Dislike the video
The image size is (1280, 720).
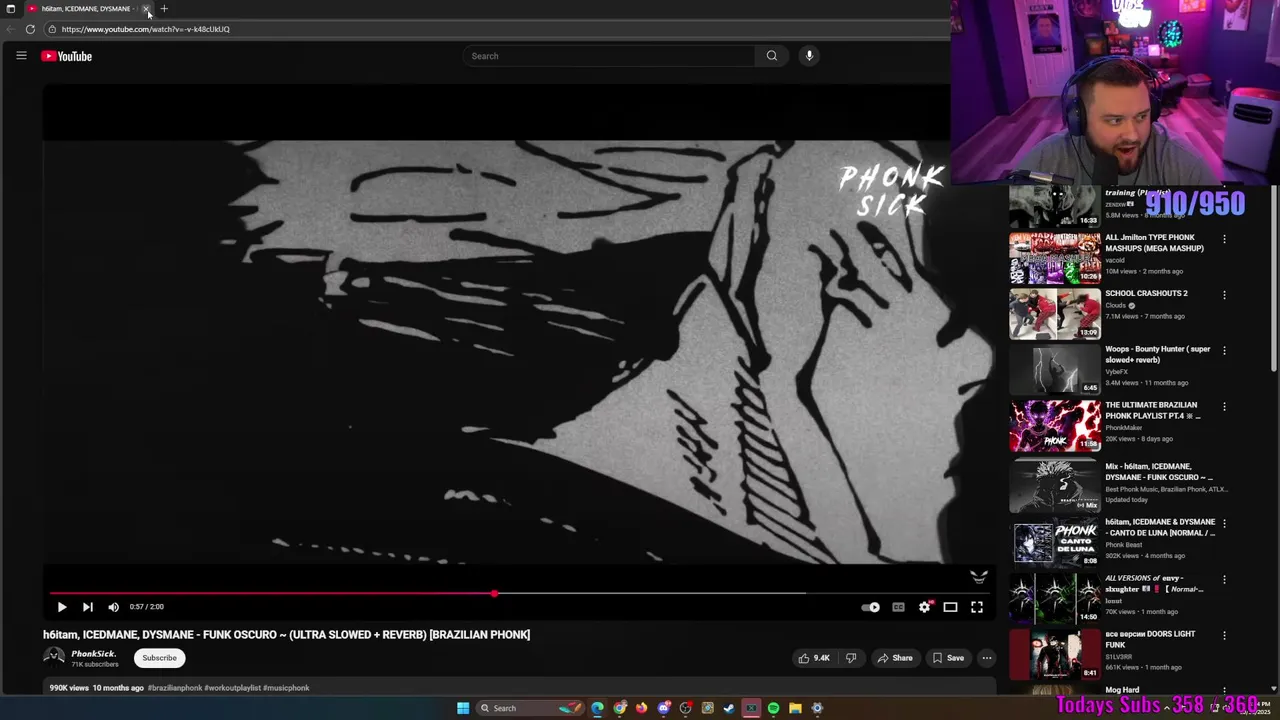point(851,658)
